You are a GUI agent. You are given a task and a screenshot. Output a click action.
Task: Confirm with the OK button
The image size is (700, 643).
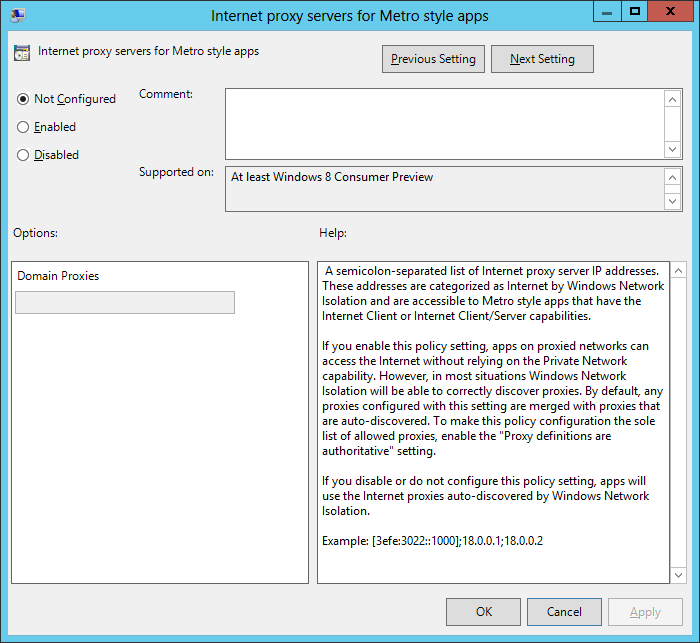click(483, 612)
